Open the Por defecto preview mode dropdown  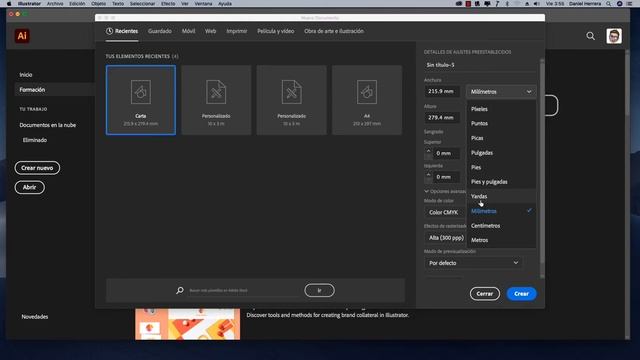pyautogui.click(x=473, y=263)
